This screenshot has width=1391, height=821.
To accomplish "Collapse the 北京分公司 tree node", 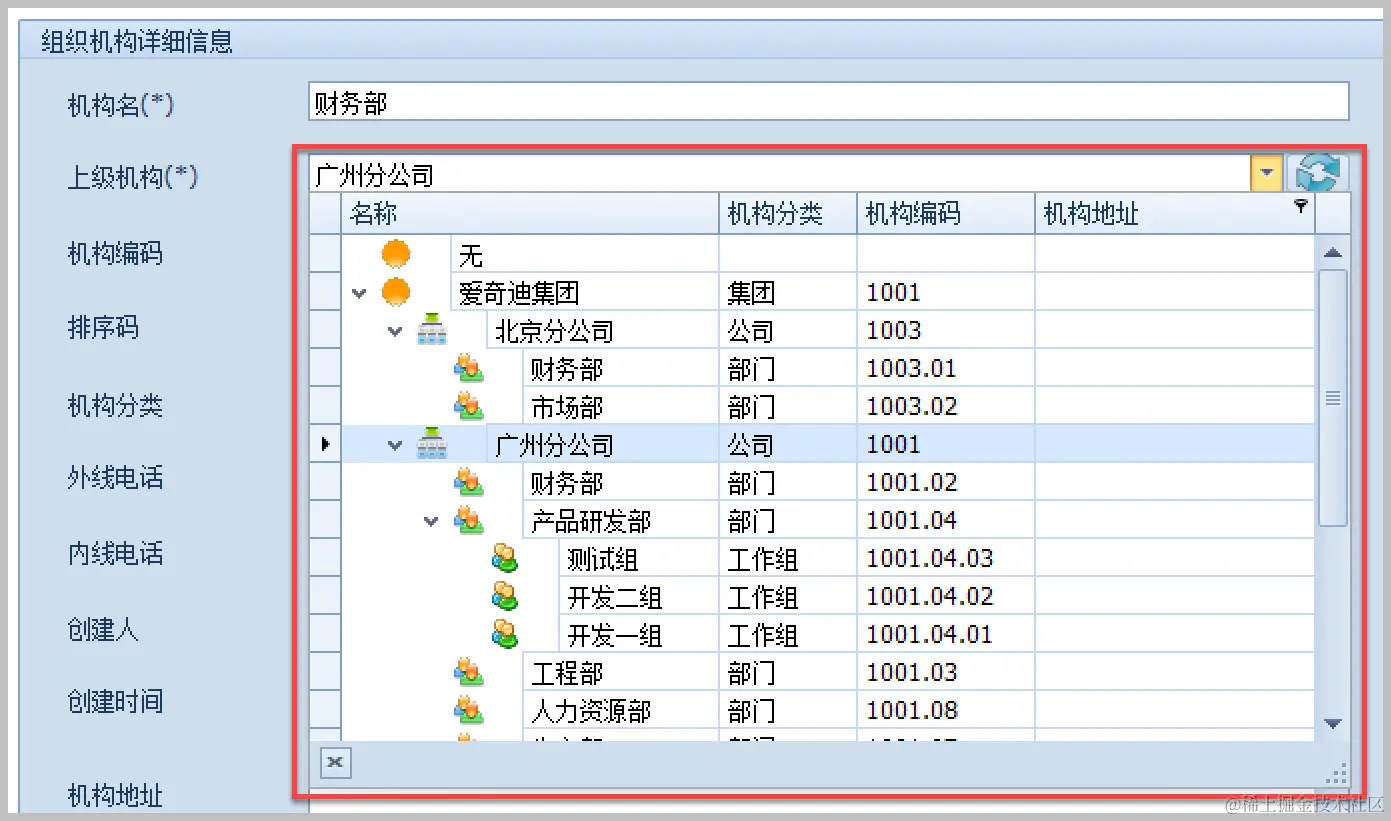I will [396, 331].
